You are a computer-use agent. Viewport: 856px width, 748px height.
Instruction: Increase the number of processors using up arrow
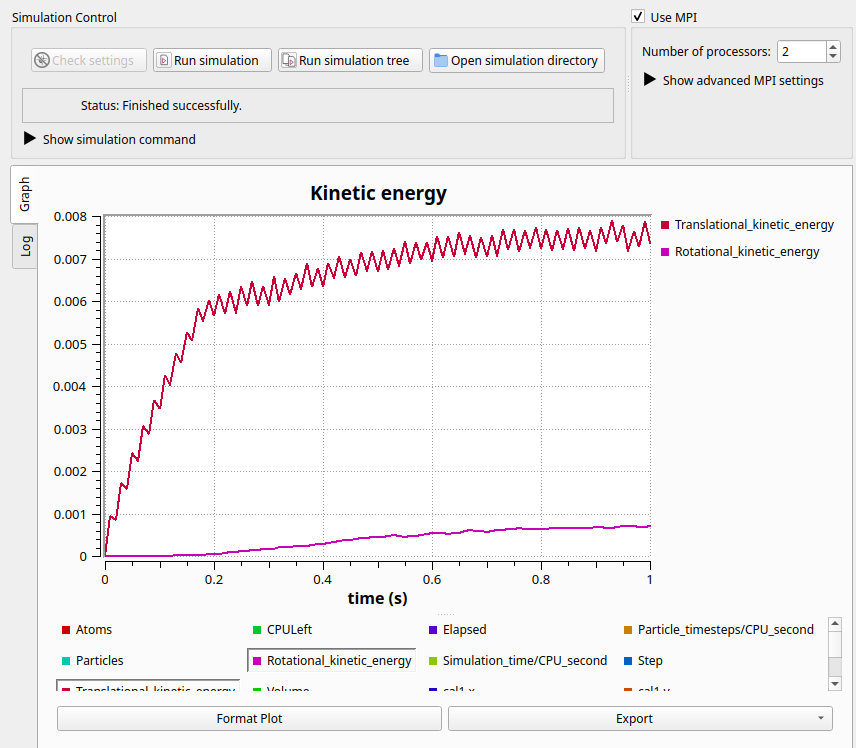pyautogui.click(x=833, y=46)
